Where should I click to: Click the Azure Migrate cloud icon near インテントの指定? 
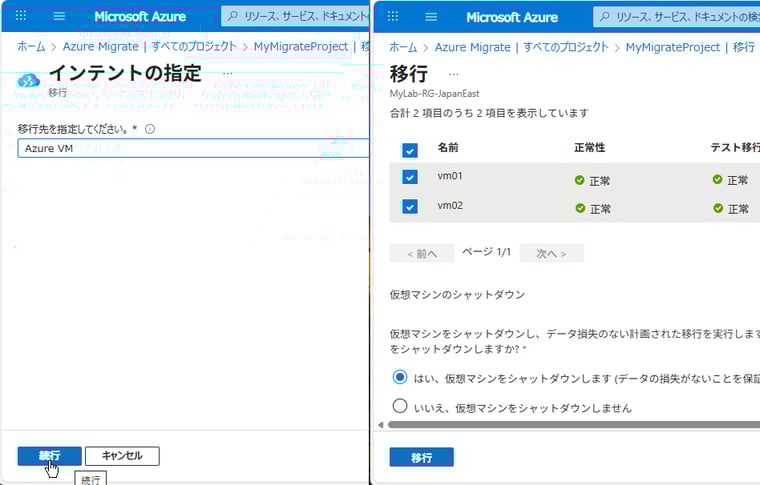(x=29, y=80)
